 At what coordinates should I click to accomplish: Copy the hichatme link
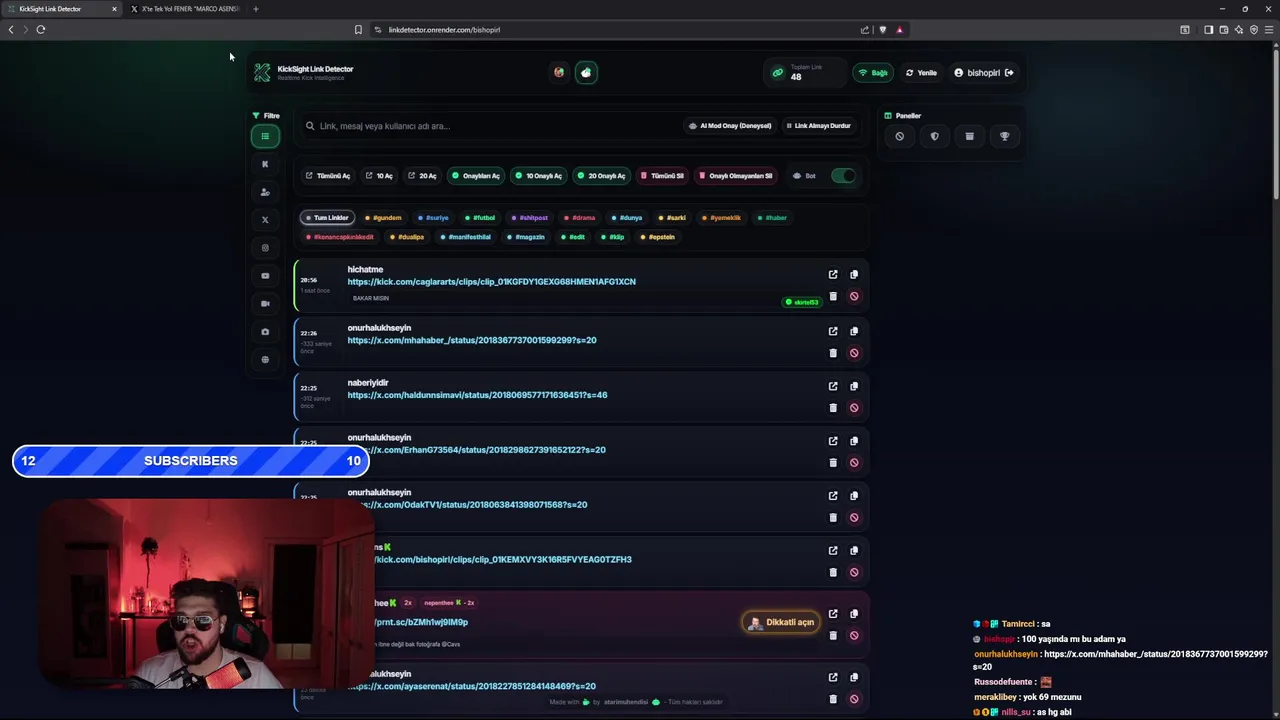[x=854, y=274]
